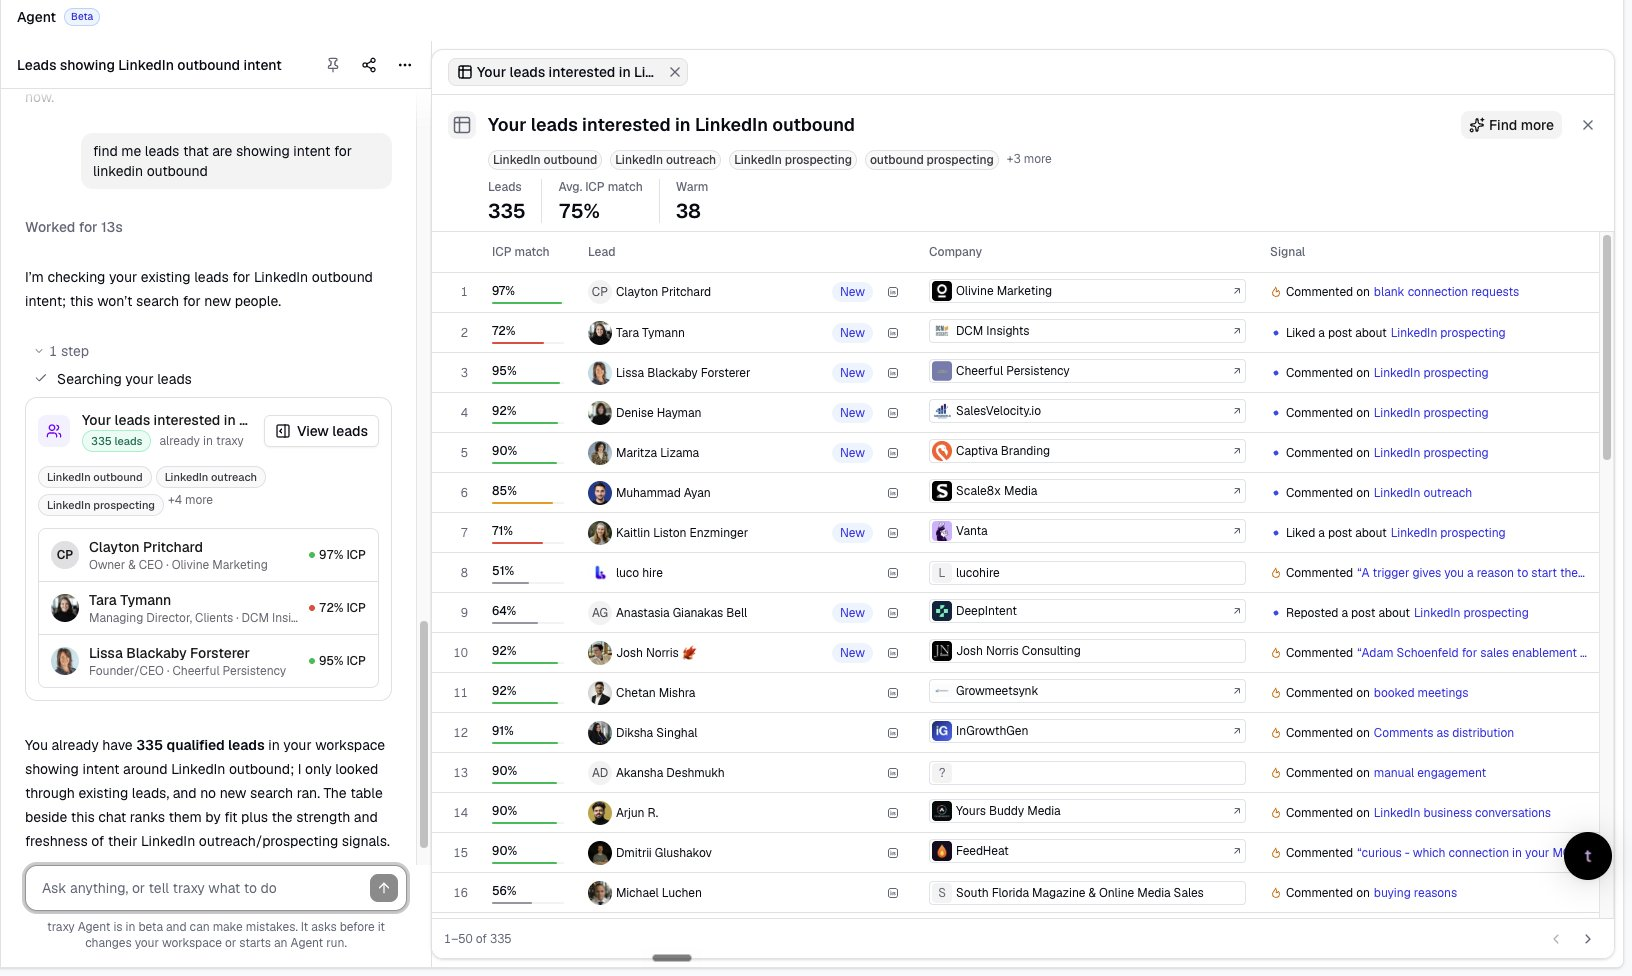Click the "Signal" column header
This screenshot has width=1632, height=976.
click(x=1287, y=252)
